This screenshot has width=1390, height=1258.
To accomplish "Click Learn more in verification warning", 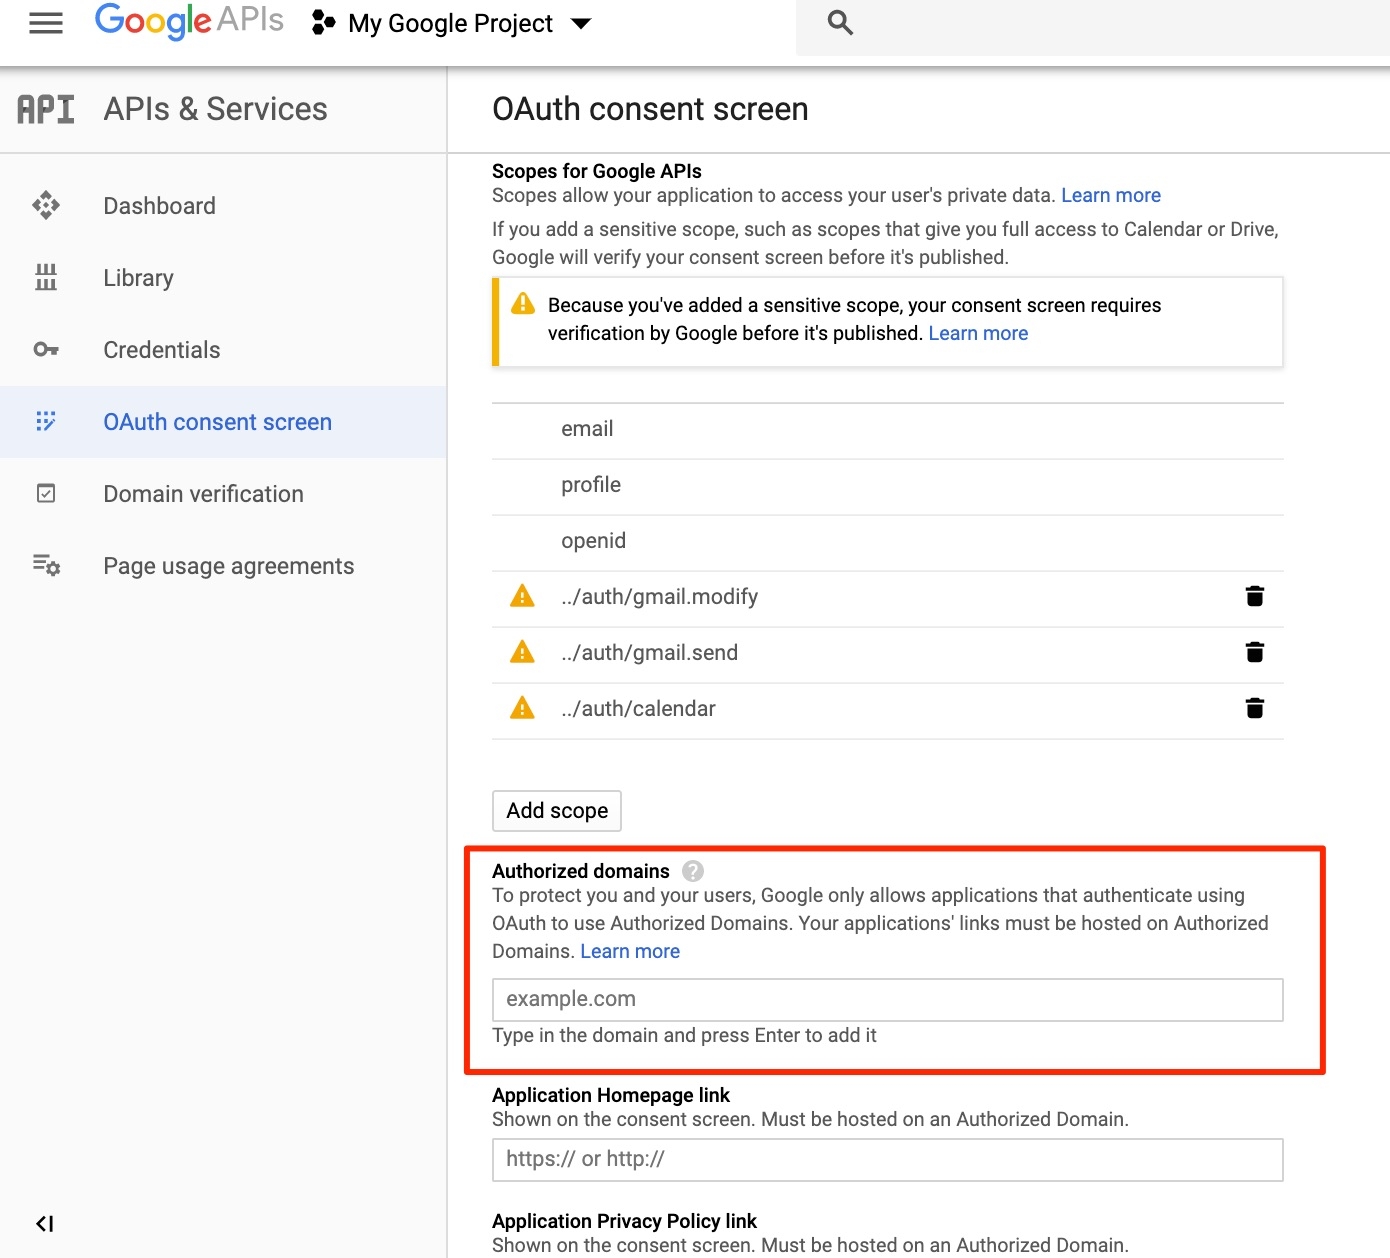I will 977,333.
